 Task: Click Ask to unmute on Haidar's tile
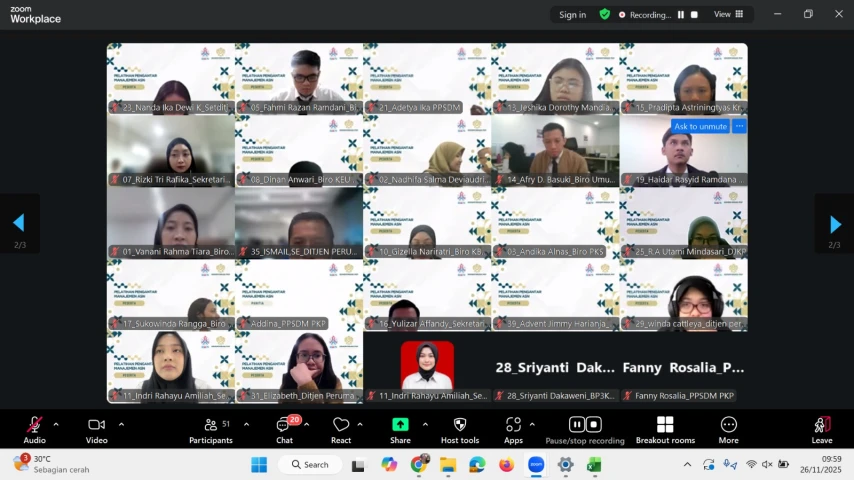pyautogui.click(x=700, y=126)
